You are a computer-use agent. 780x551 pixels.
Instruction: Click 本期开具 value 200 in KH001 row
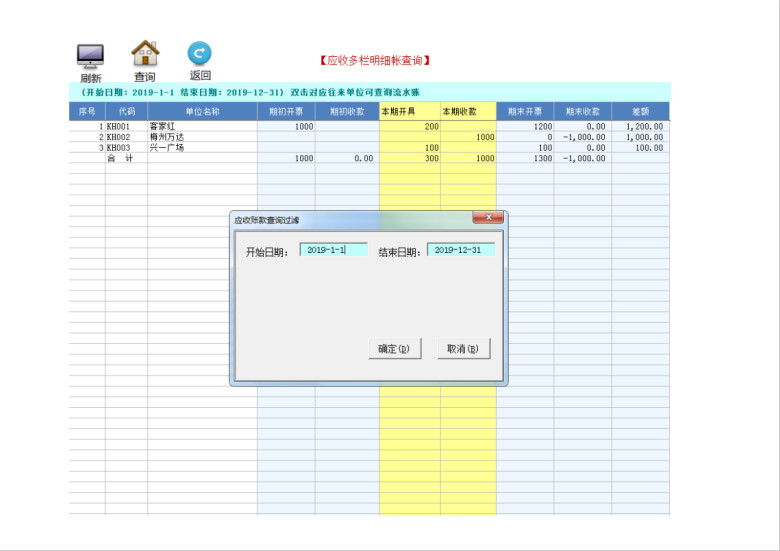[x=431, y=126]
